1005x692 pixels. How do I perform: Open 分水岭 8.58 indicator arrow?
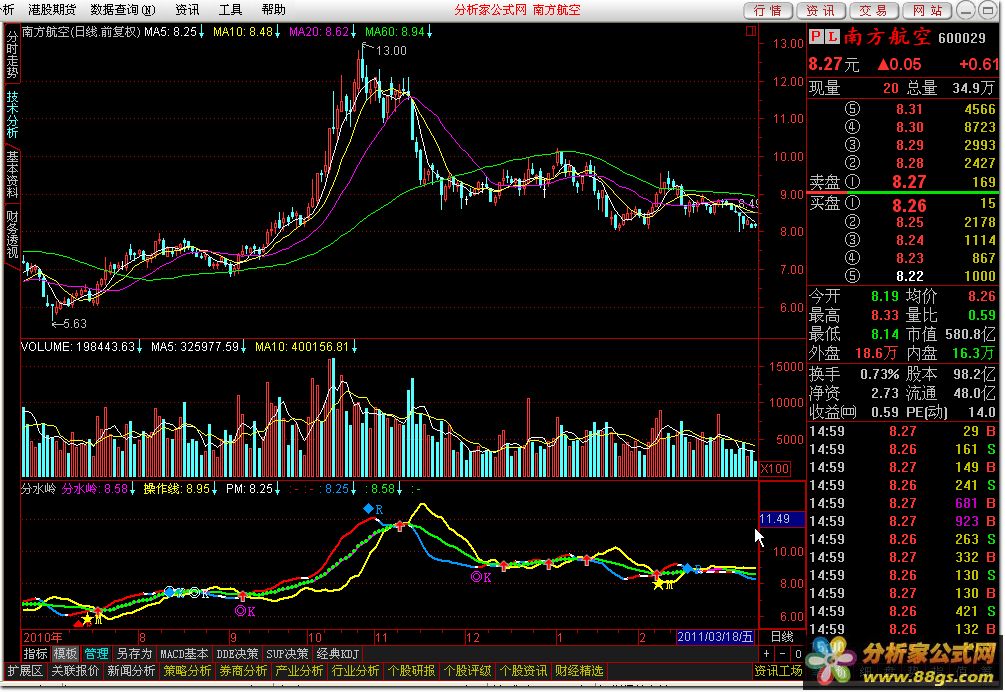pos(132,489)
